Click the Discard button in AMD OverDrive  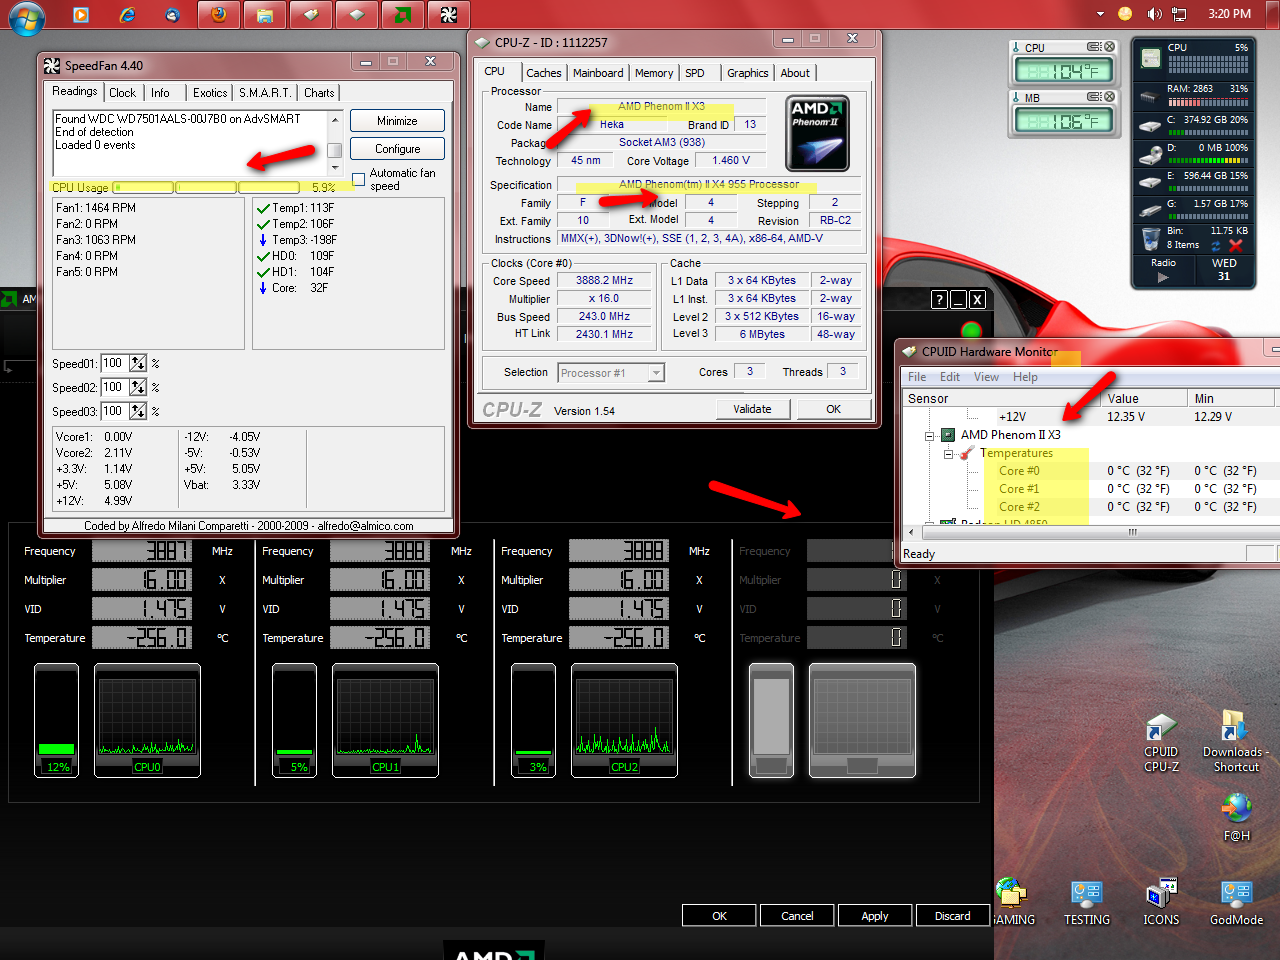point(953,915)
